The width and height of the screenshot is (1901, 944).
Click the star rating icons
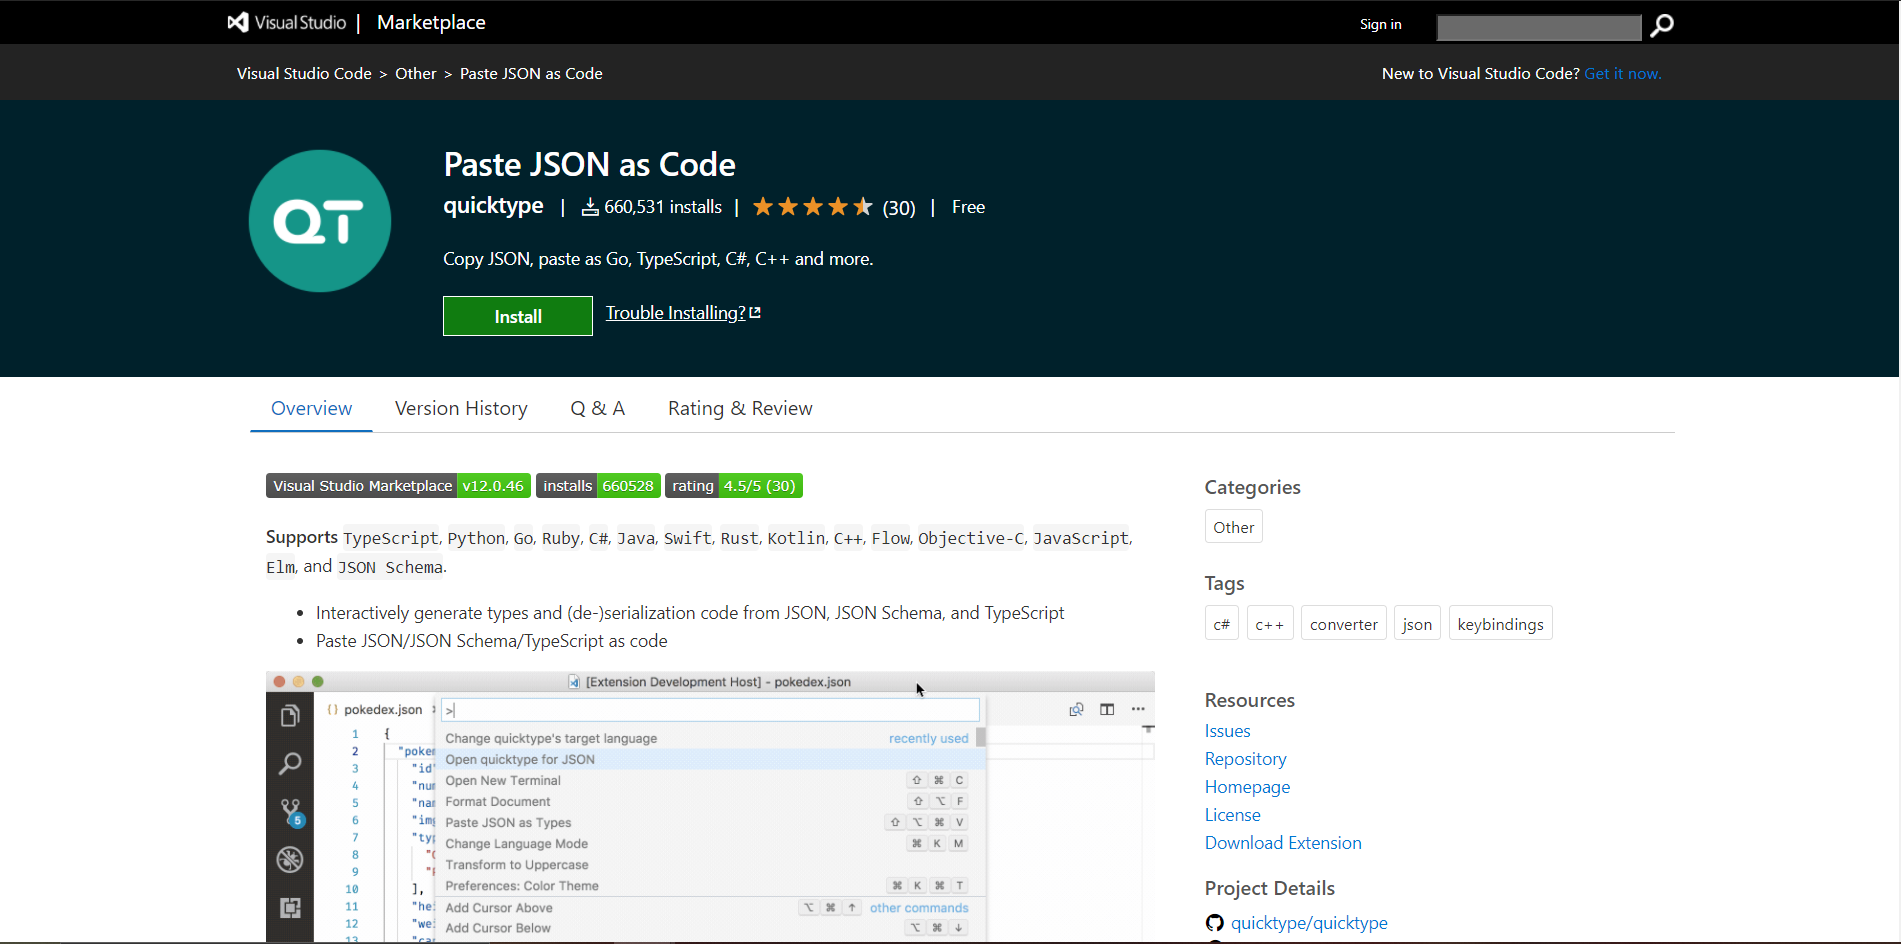click(x=813, y=207)
